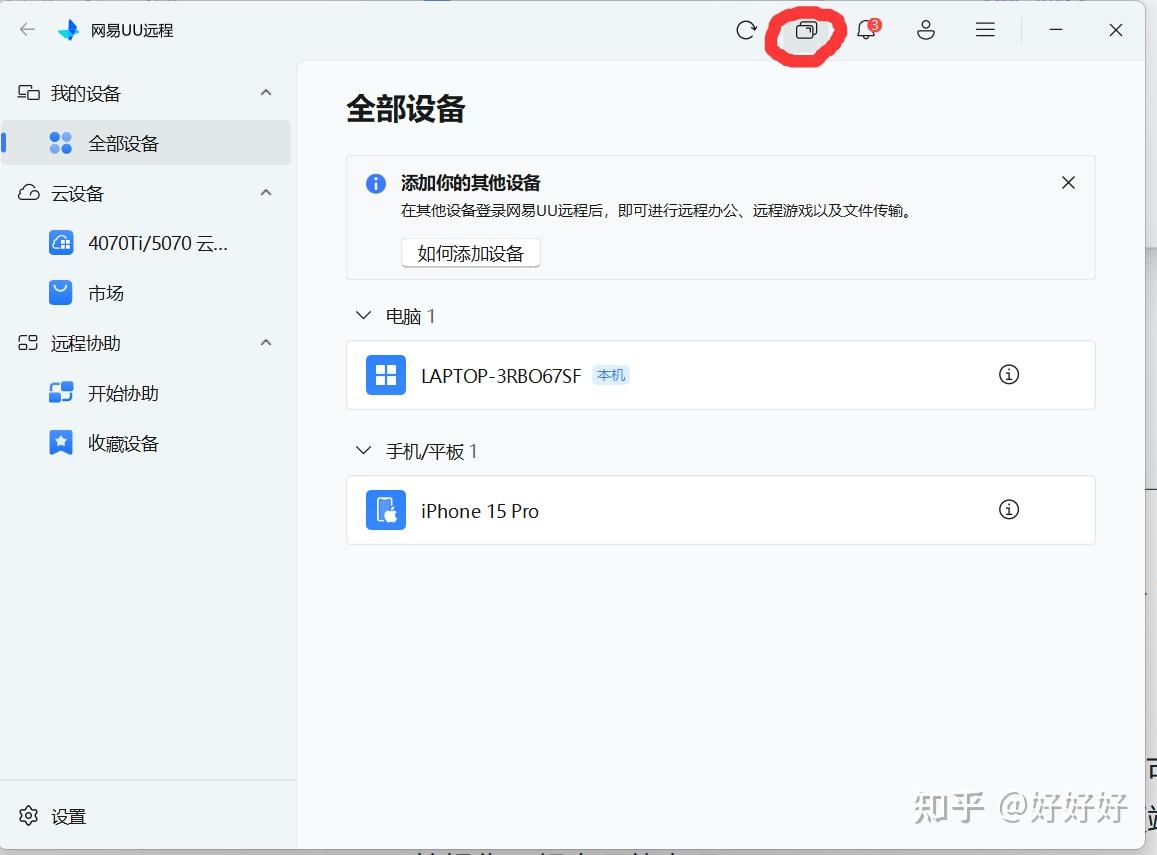The width and height of the screenshot is (1157, 855).
Task: Click the NetEase UU Remote logo
Action: tap(68, 30)
